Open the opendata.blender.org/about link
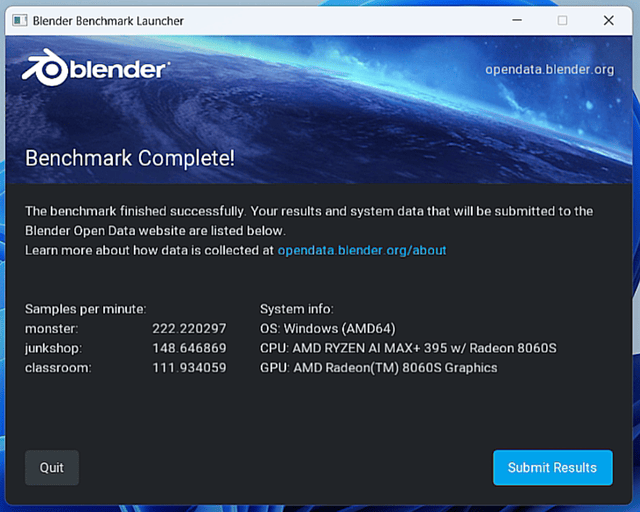The width and height of the screenshot is (640, 512). click(x=362, y=250)
